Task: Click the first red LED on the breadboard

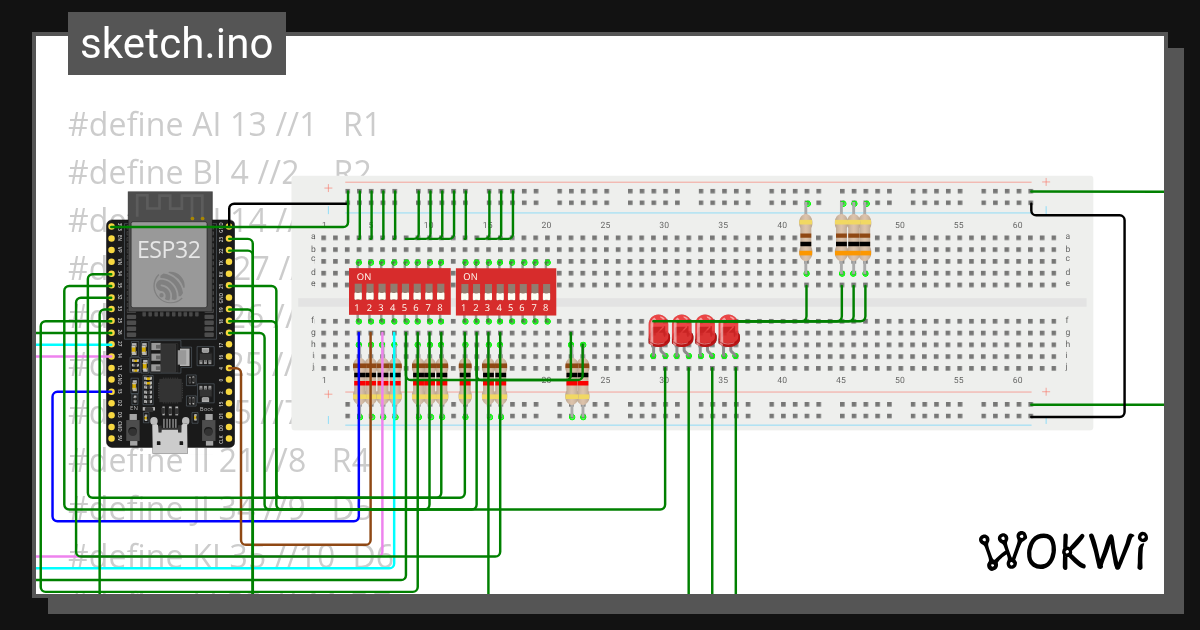Action: pyautogui.click(x=658, y=330)
